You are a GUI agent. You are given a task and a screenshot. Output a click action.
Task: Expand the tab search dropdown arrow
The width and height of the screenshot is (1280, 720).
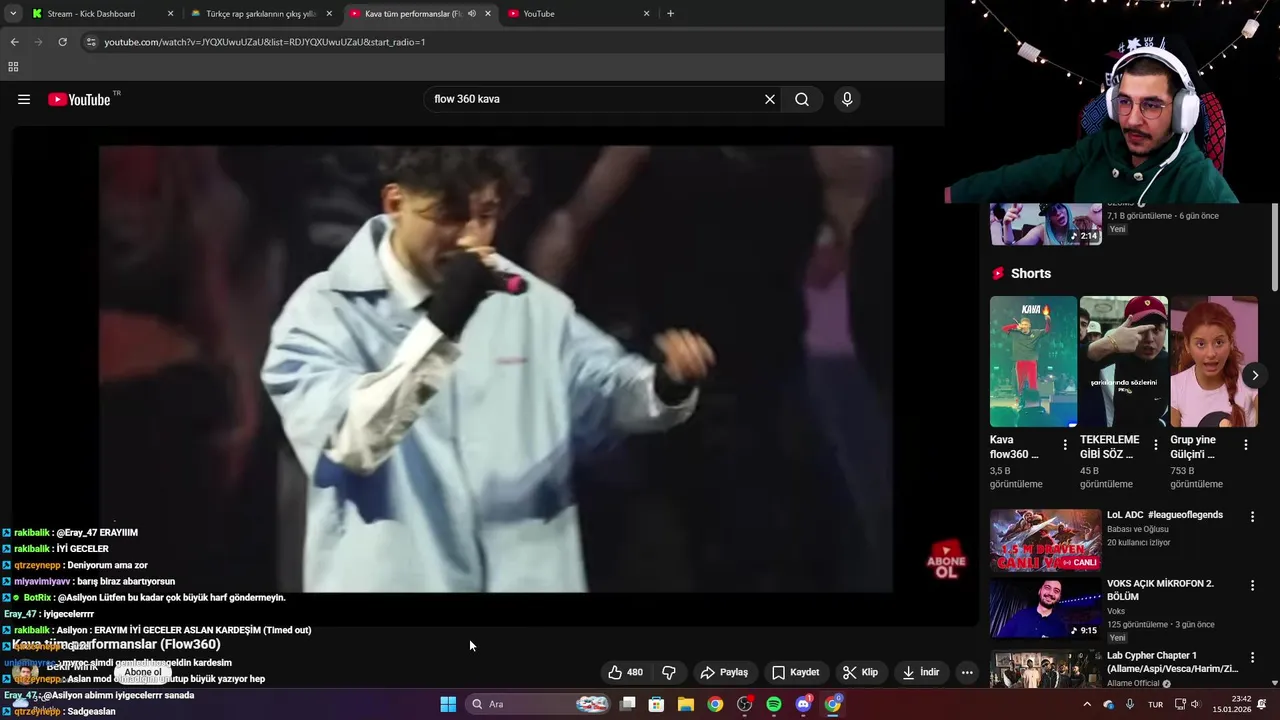pos(13,14)
